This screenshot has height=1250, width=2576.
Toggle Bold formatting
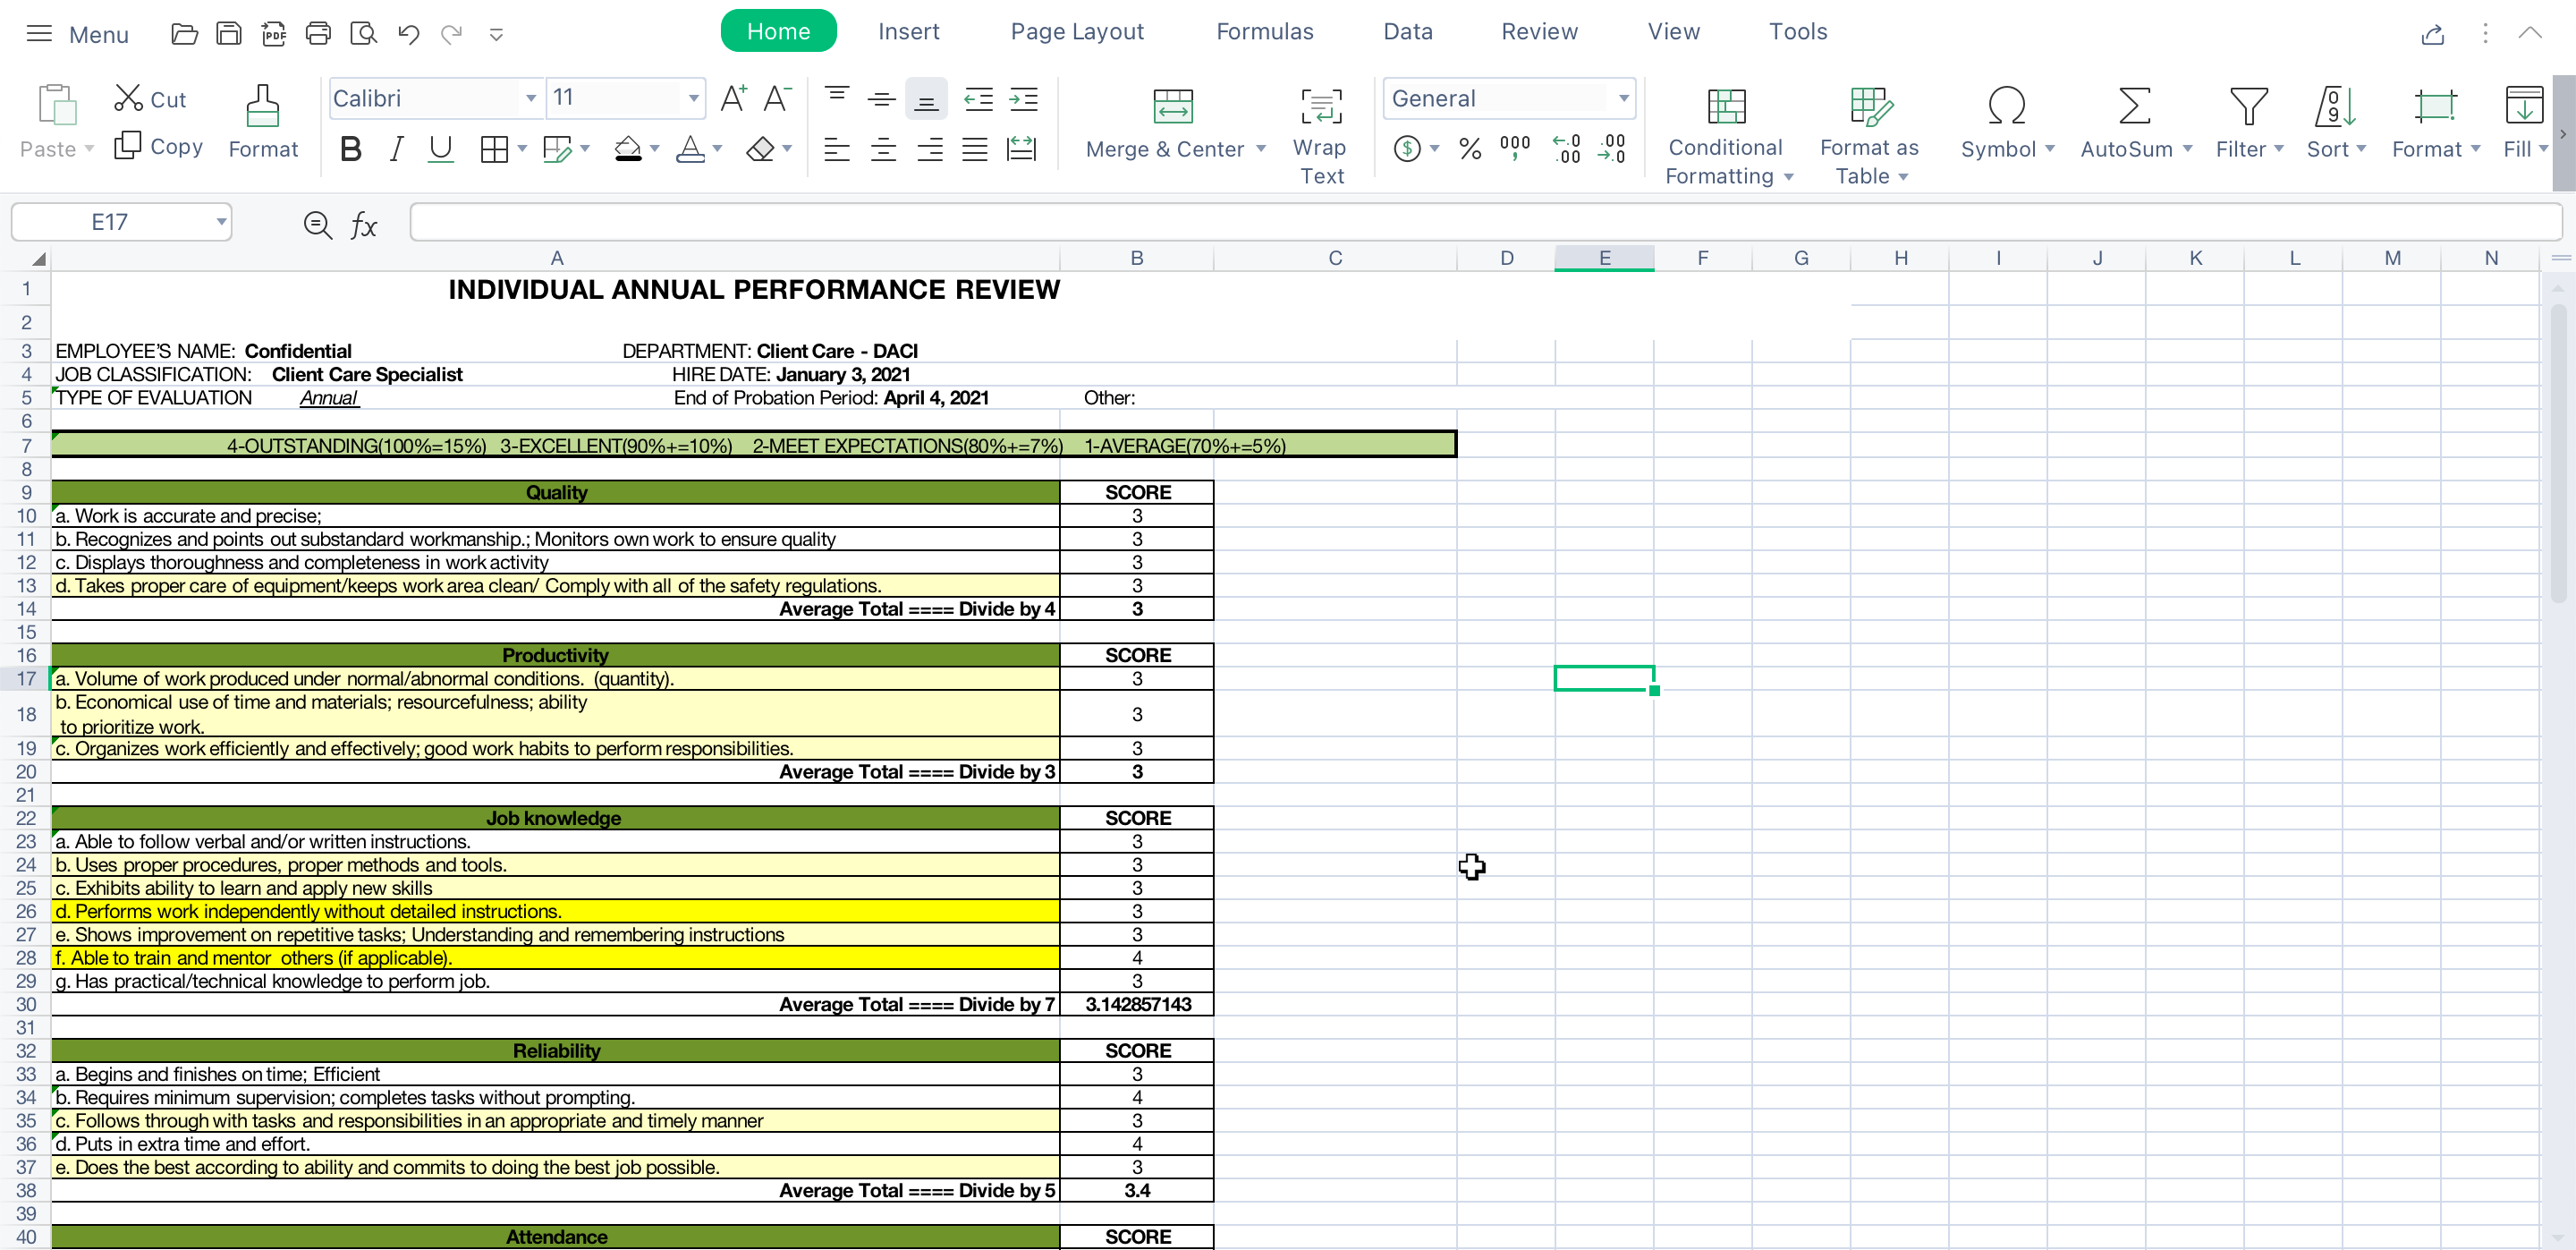click(x=350, y=150)
